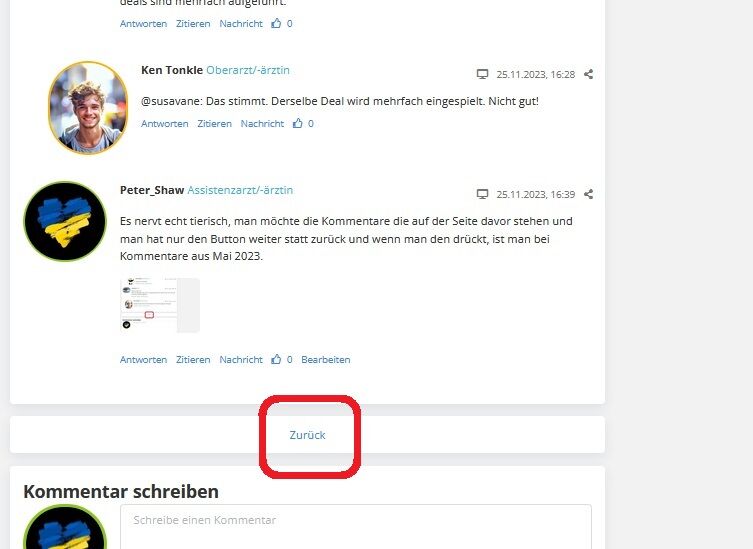Click thumbs-up icon on topmost comment
This screenshot has height=549, width=753.
(276, 23)
